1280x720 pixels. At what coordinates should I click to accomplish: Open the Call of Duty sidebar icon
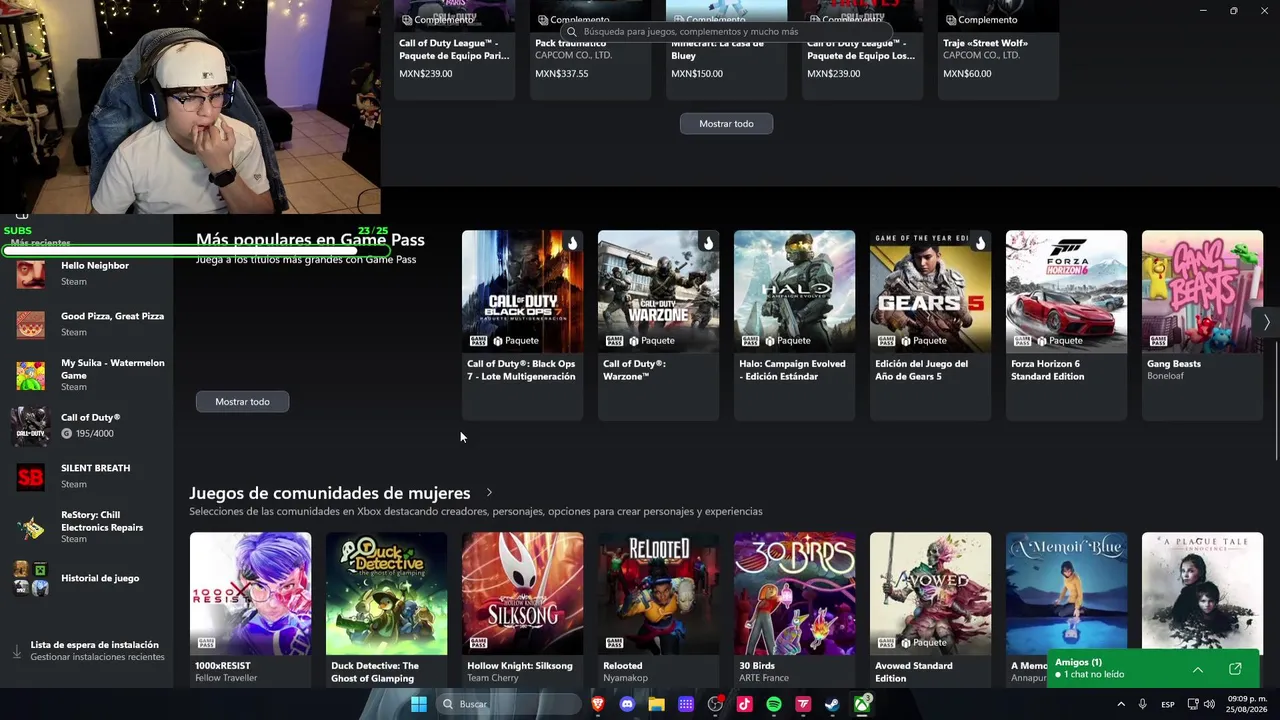click(x=30, y=426)
